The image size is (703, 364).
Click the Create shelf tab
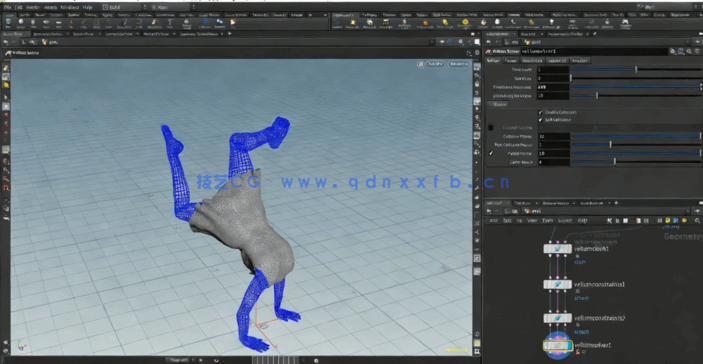(9, 15)
